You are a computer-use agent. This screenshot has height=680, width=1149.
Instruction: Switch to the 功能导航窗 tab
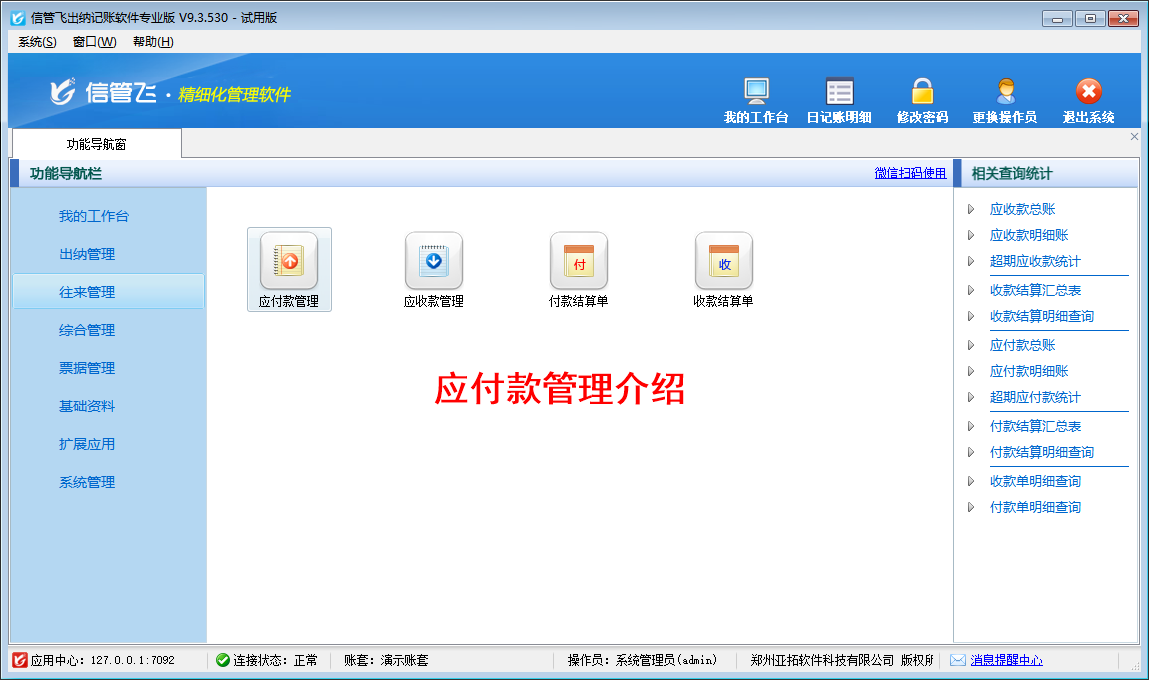pyautogui.click(x=96, y=144)
